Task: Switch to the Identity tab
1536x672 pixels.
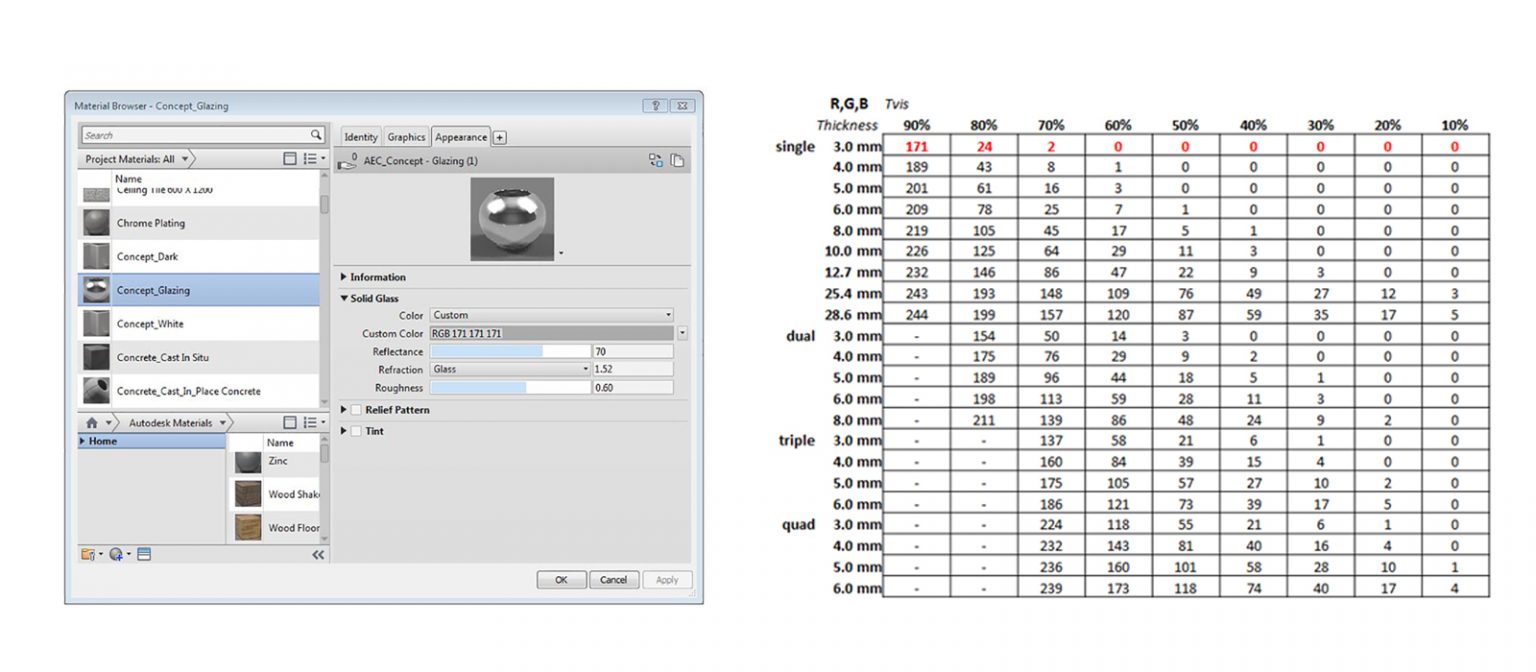Action: click(x=360, y=137)
